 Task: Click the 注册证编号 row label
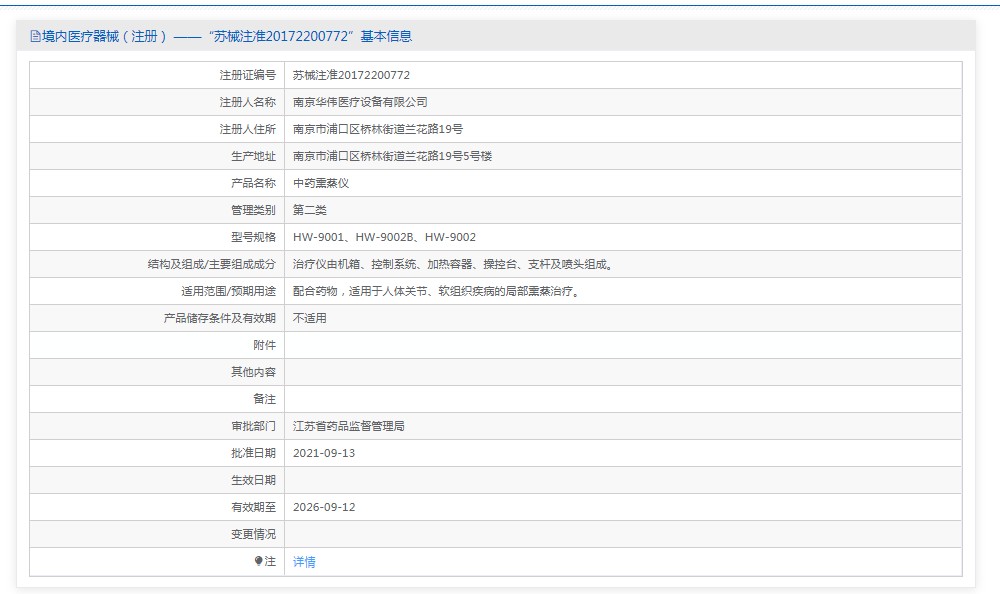coord(247,75)
